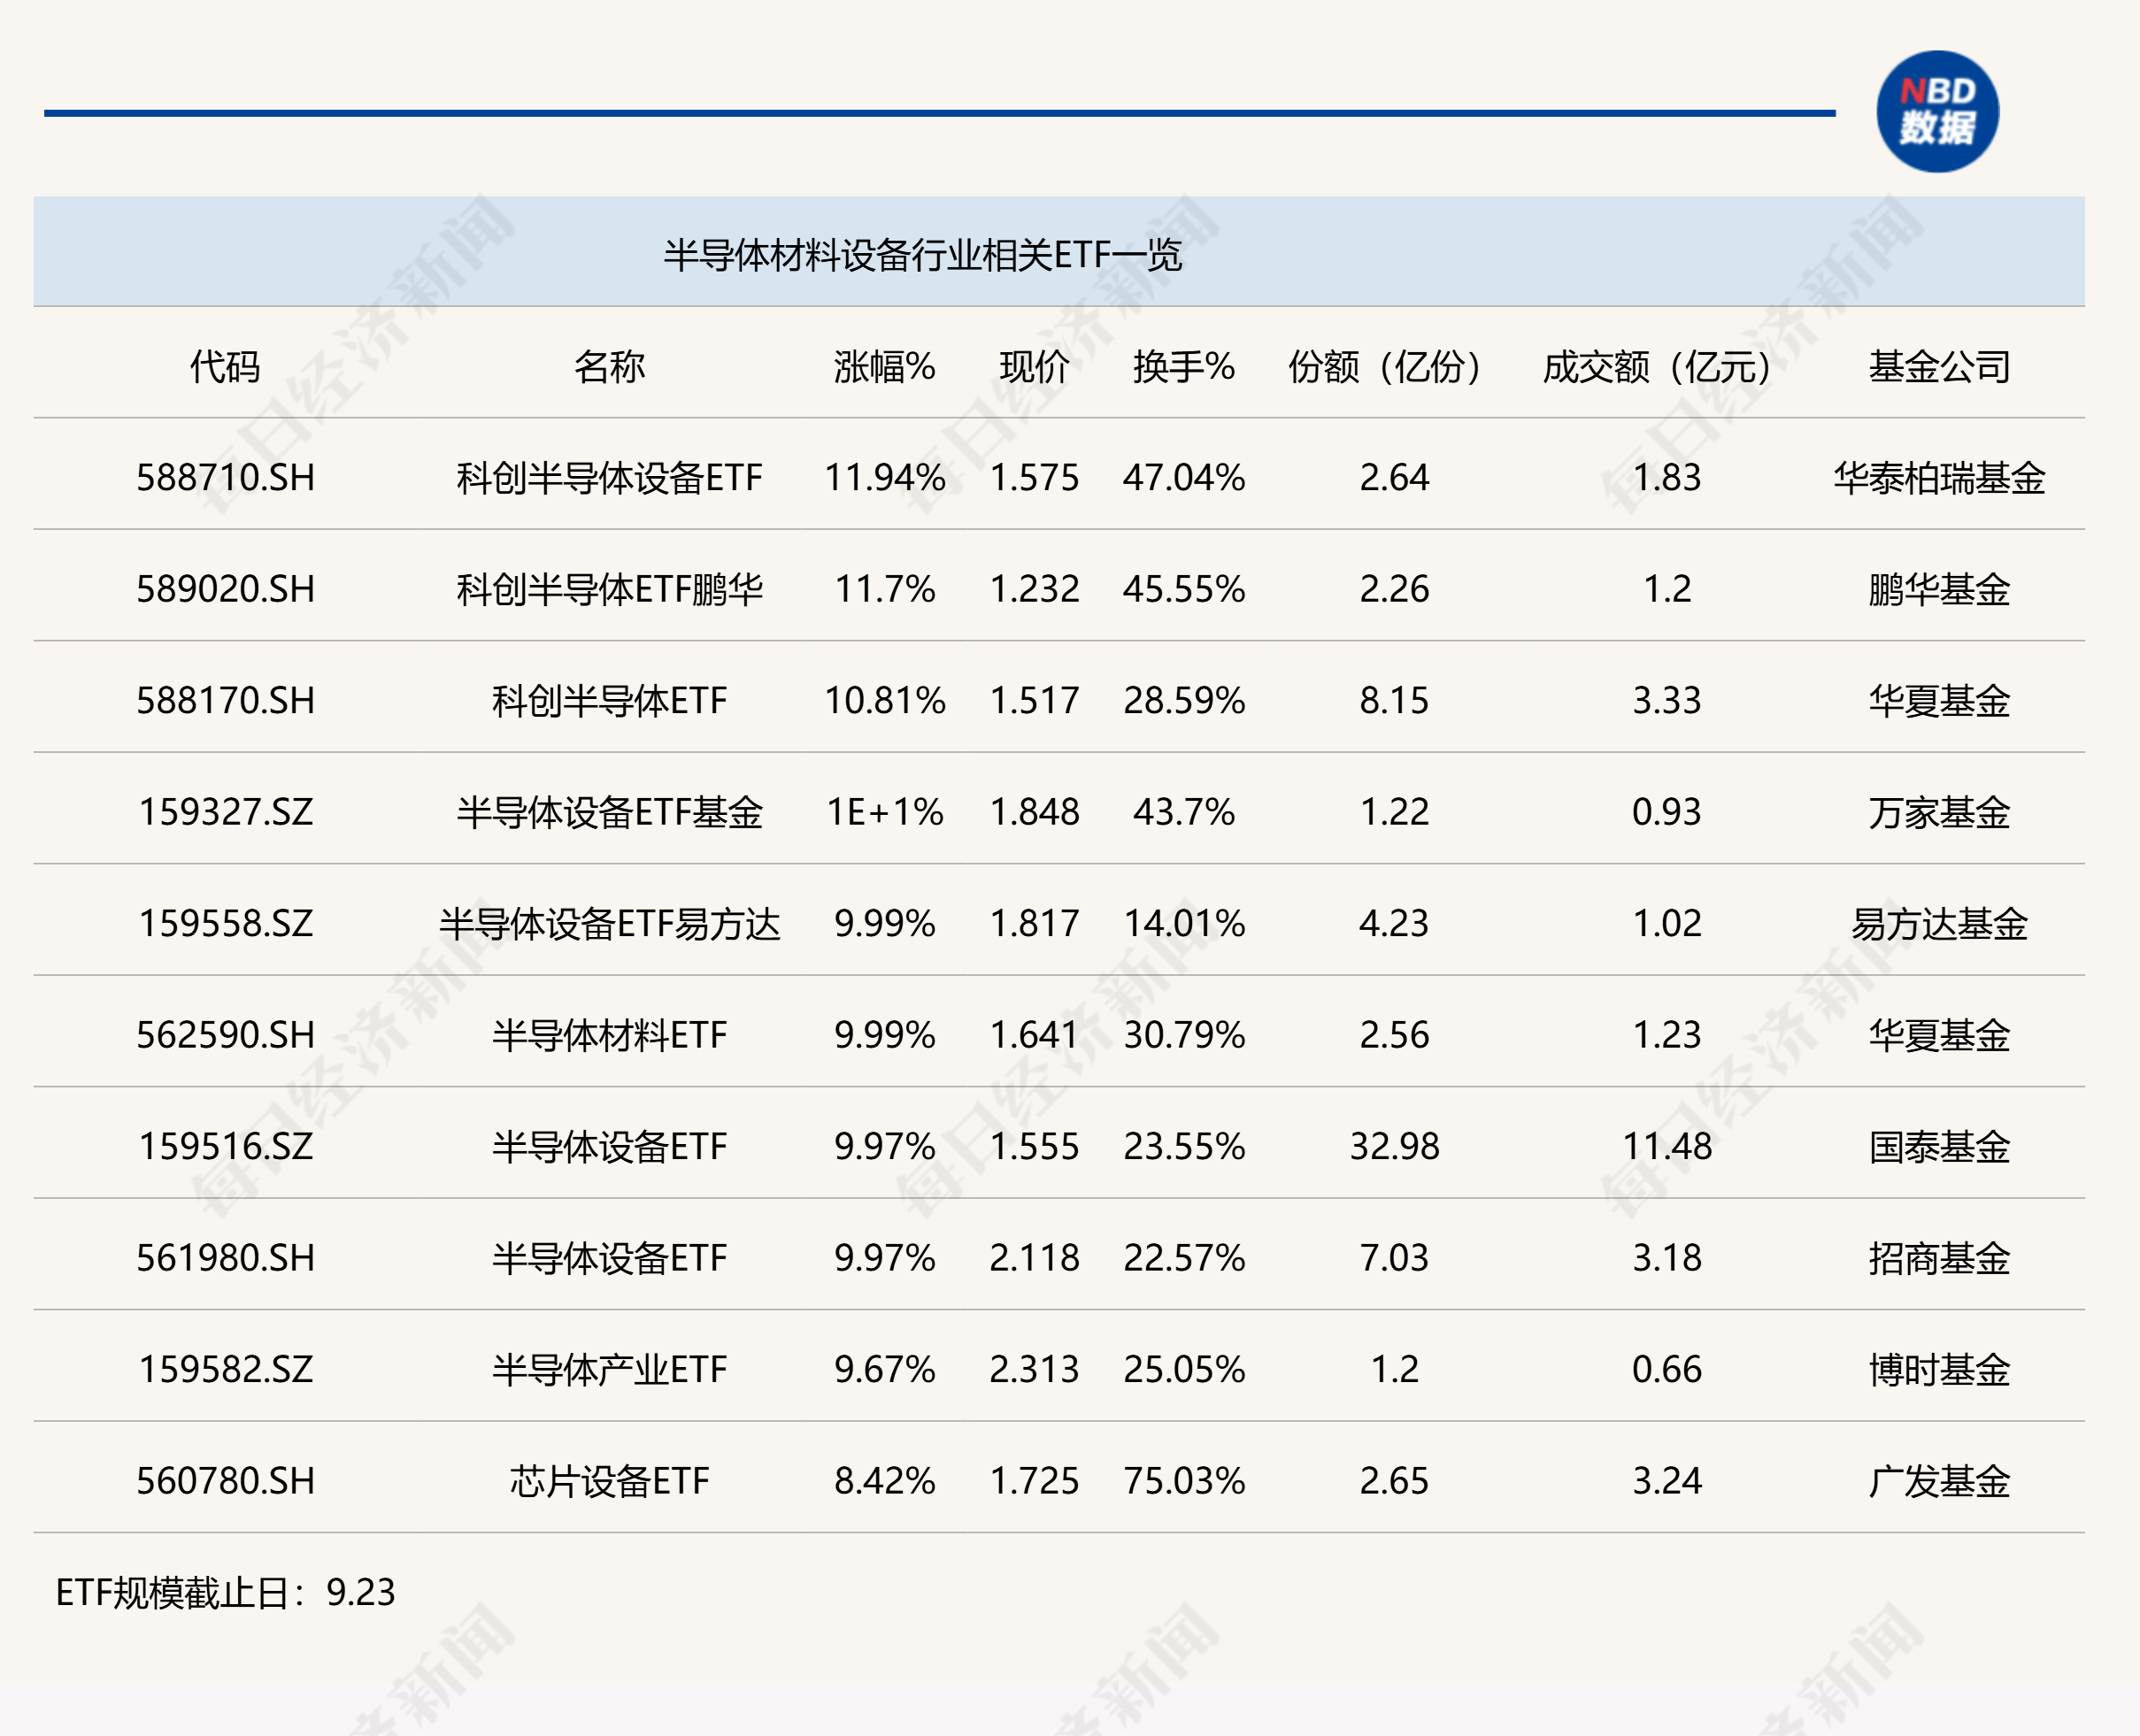Click the 换手% column header

(1184, 367)
